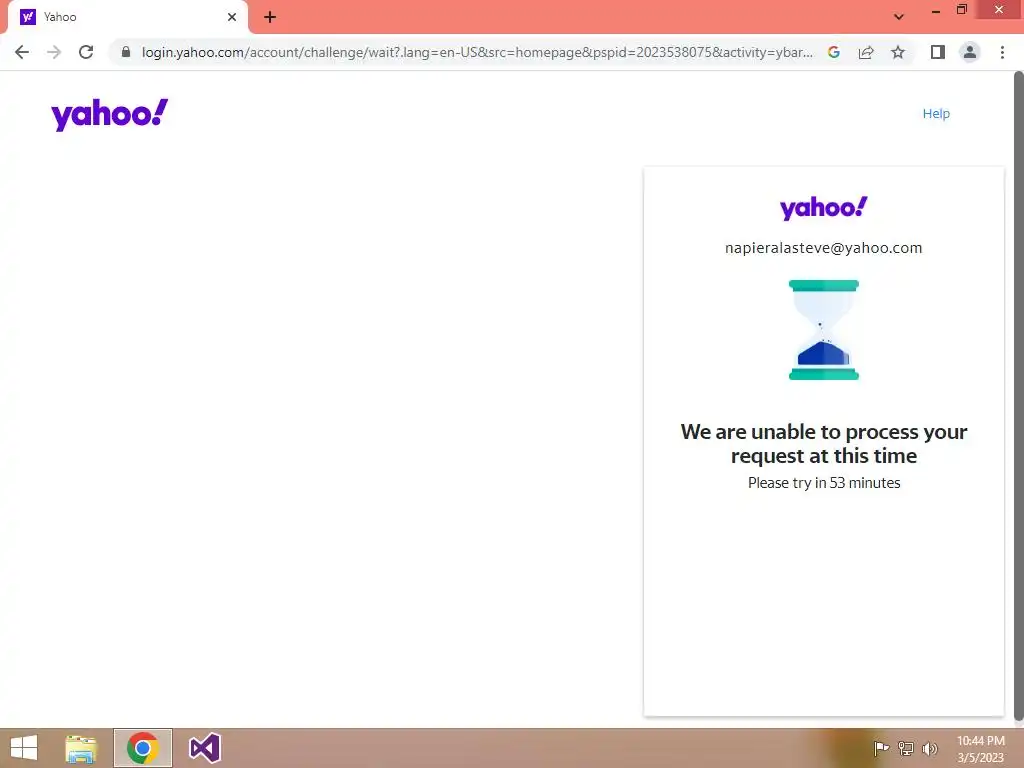Click the address bar URL

(x=477, y=52)
